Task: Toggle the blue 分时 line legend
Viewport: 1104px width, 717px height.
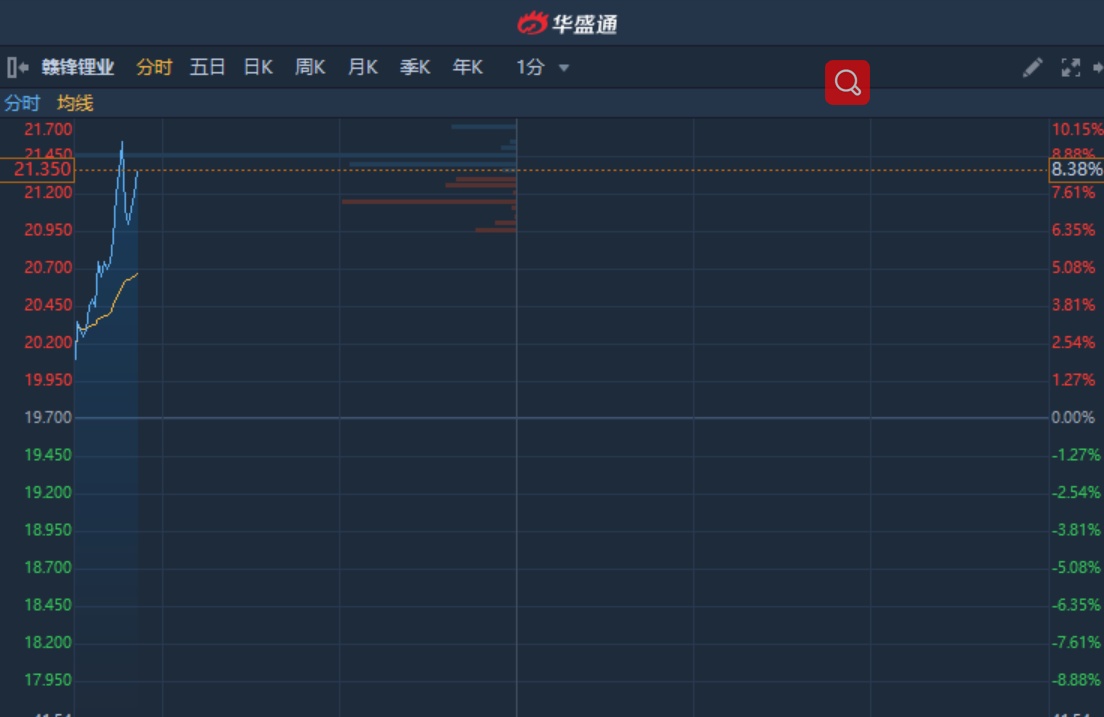Action: (22, 104)
